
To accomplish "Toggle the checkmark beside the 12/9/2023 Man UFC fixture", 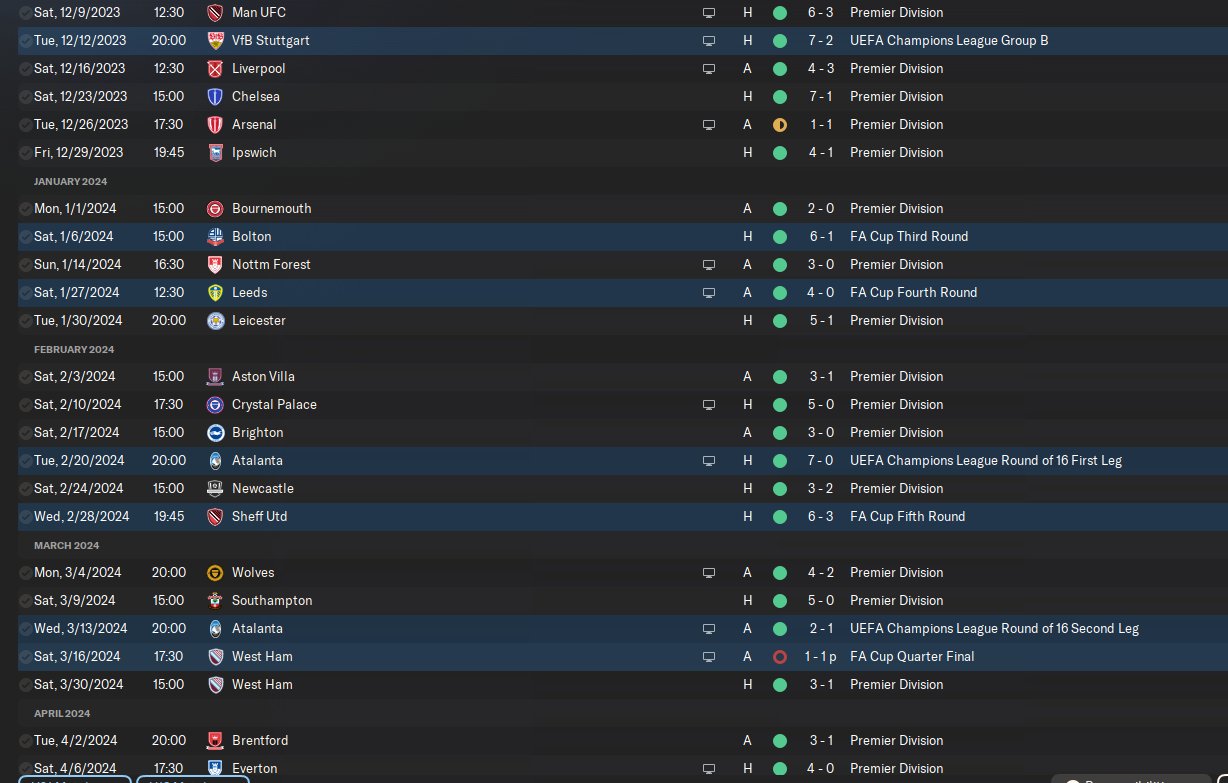I will (25, 13).
